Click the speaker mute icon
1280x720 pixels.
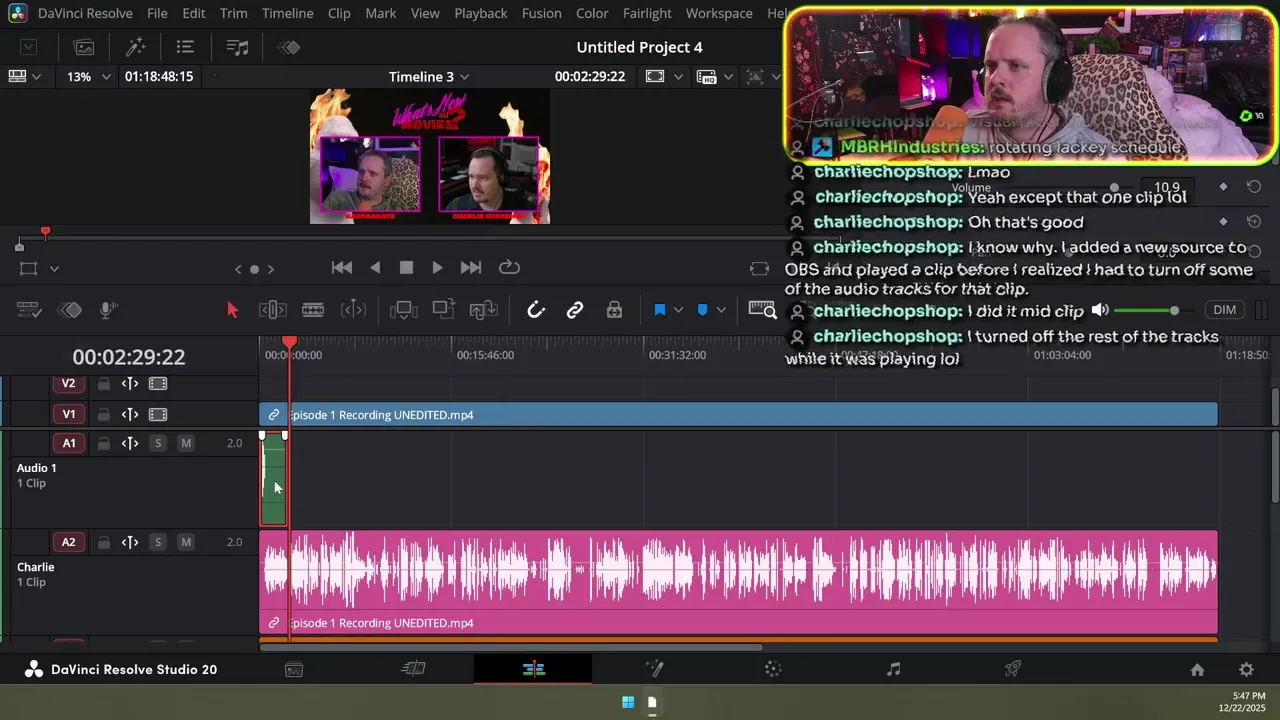[1100, 310]
